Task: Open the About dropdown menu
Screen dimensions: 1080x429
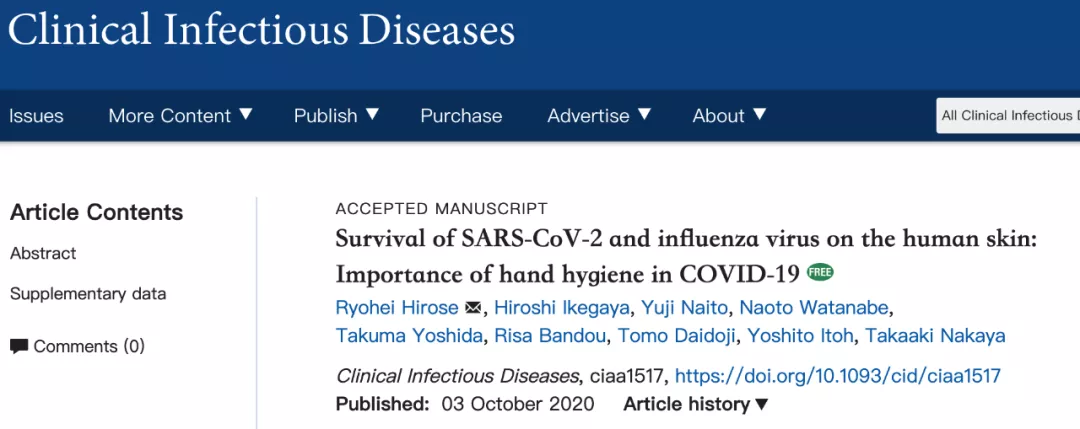Action: (729, 116)
